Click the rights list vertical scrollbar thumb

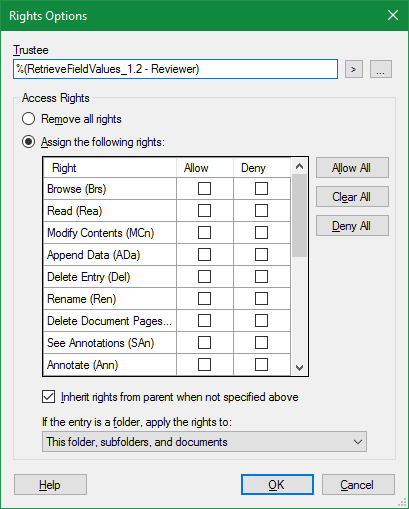pos(299,215)
